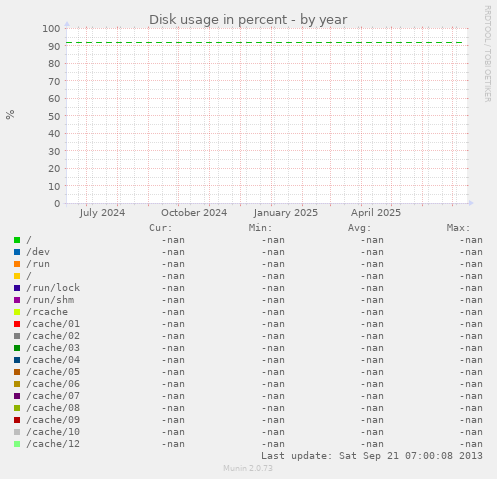The image size is (497, 479).
Task: Click the orange /run legend swatch
Action: click(x=17, y=264)
